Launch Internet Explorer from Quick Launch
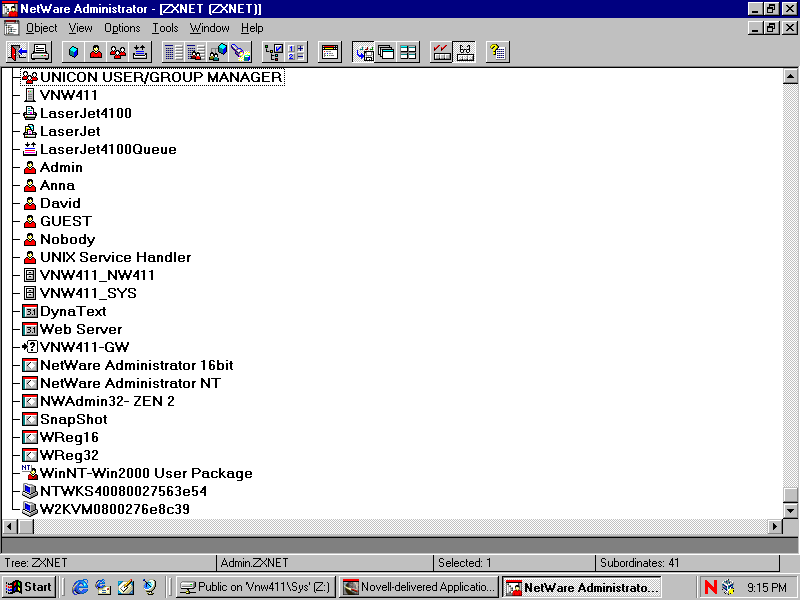Viewport: 800px width, 600px height. click(x=80, y=587)
